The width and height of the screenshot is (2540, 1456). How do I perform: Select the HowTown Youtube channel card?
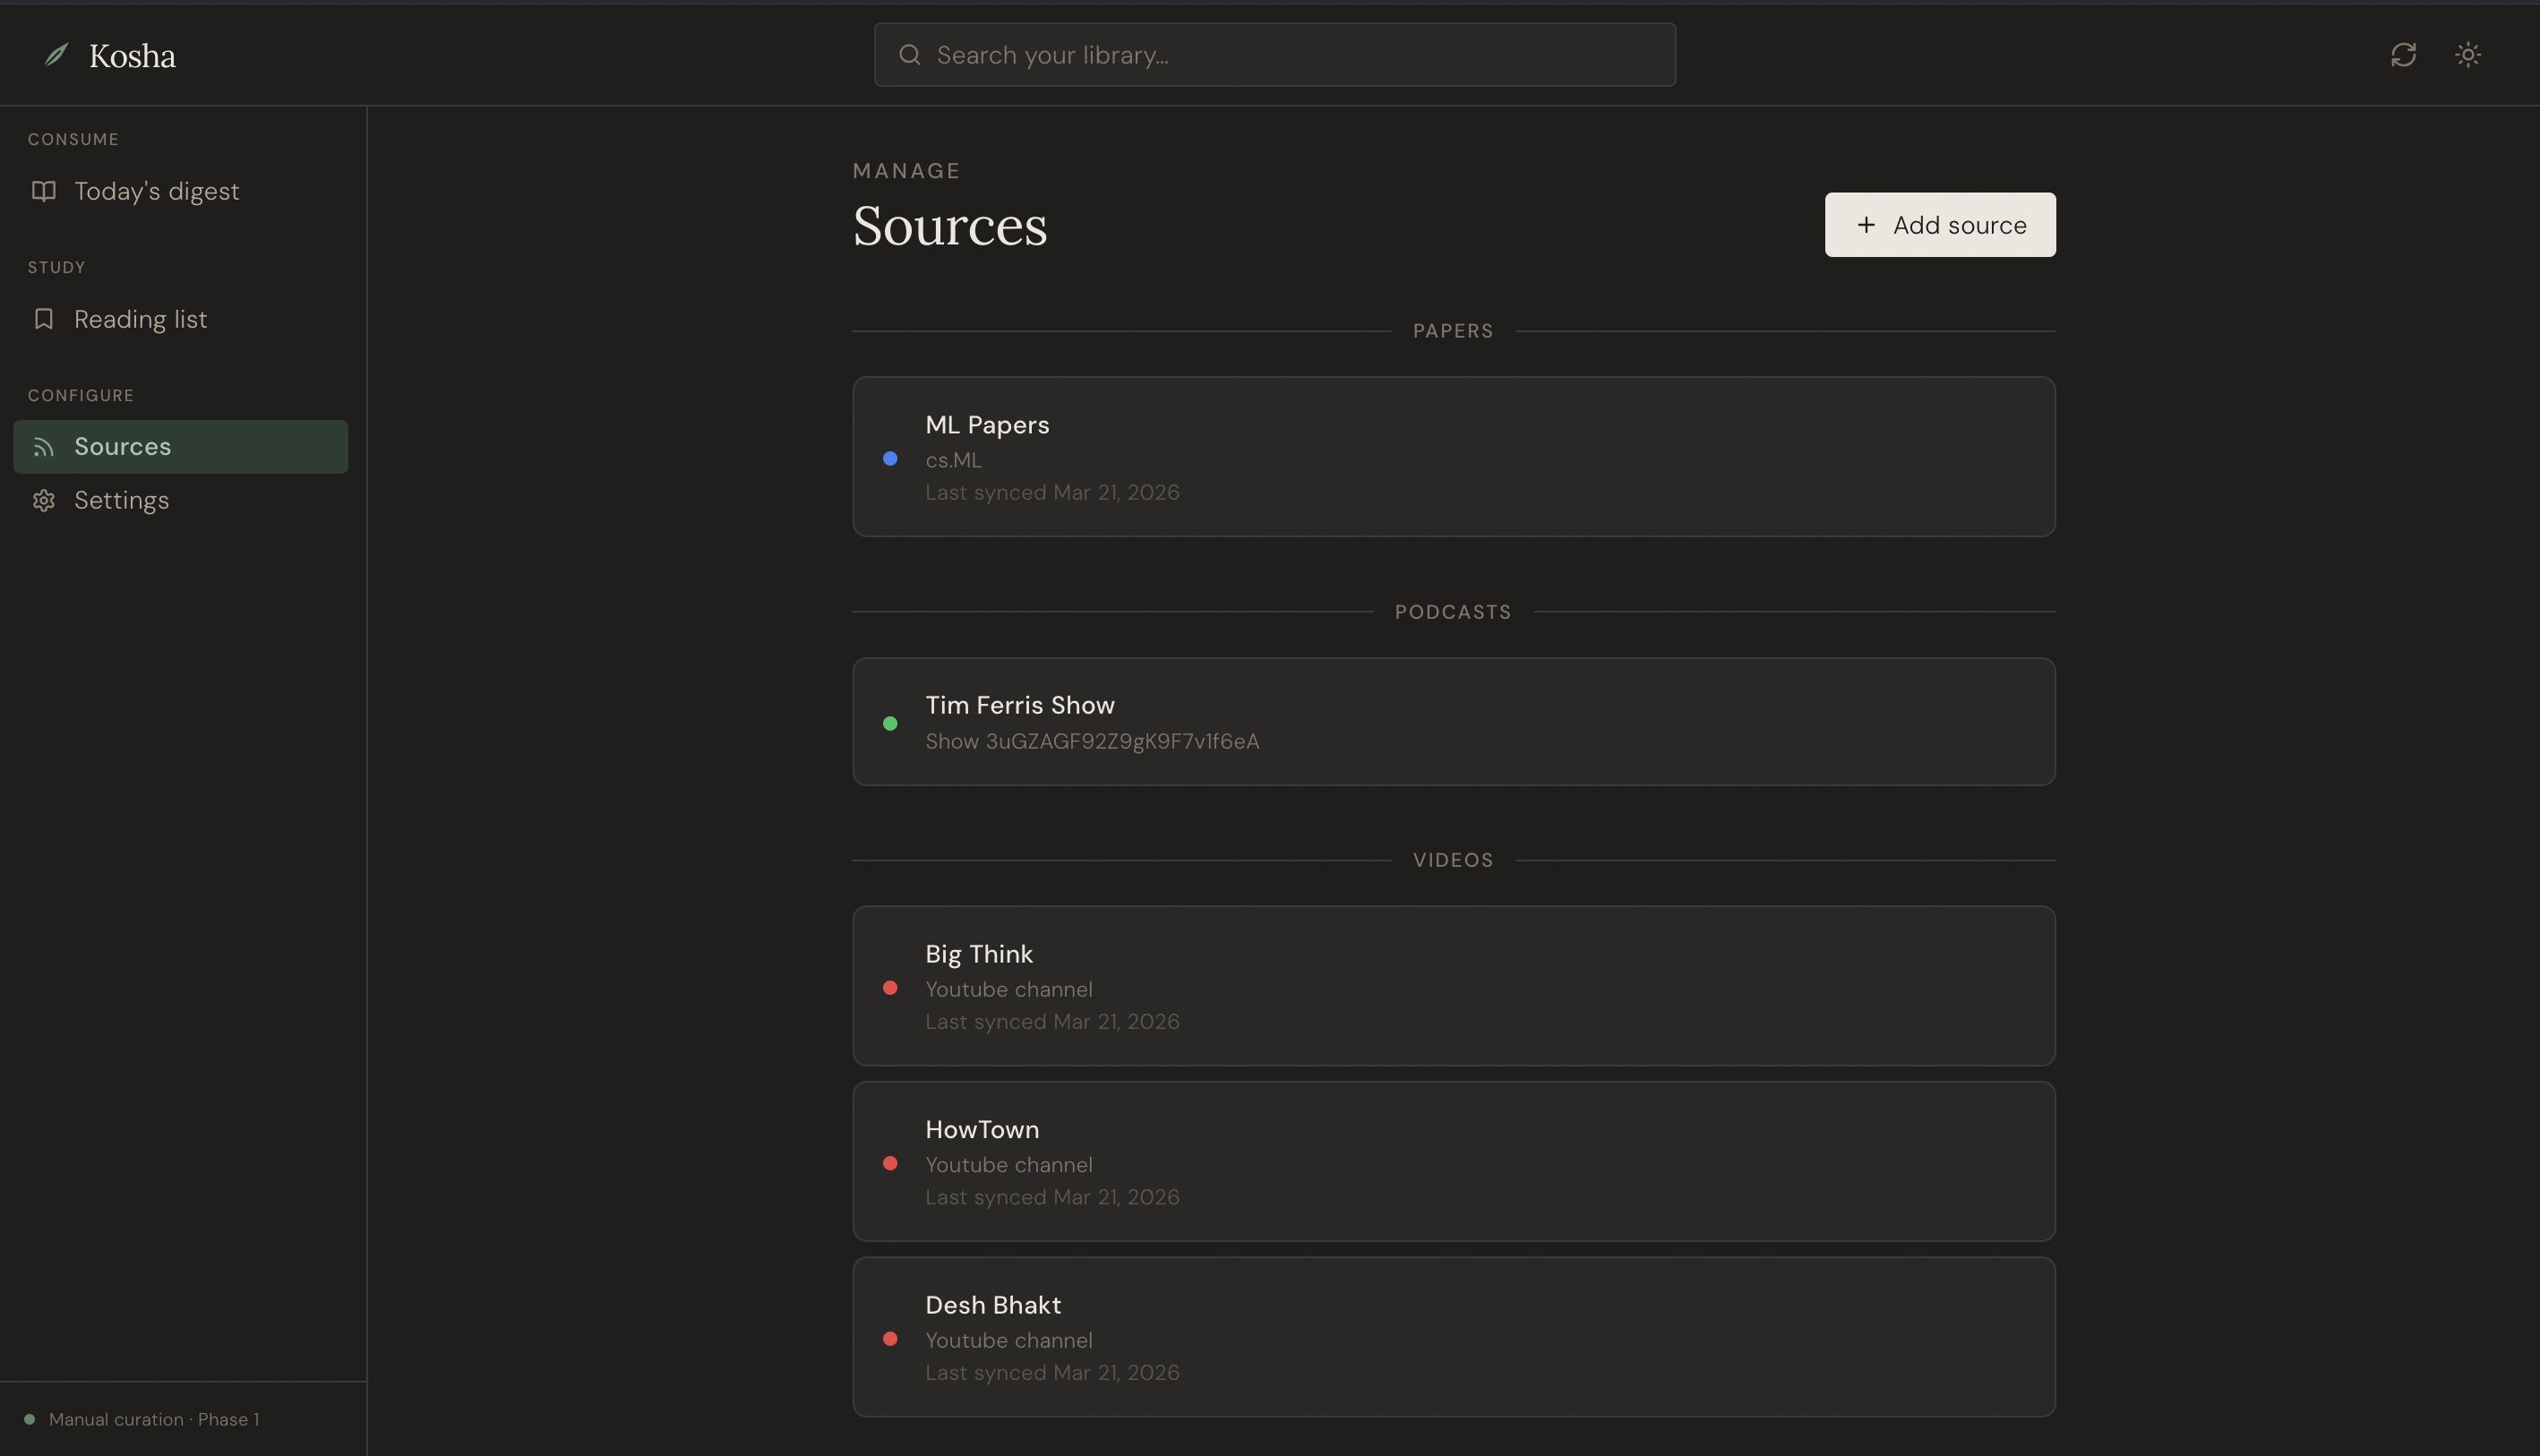click(x=1453, y=1161)
